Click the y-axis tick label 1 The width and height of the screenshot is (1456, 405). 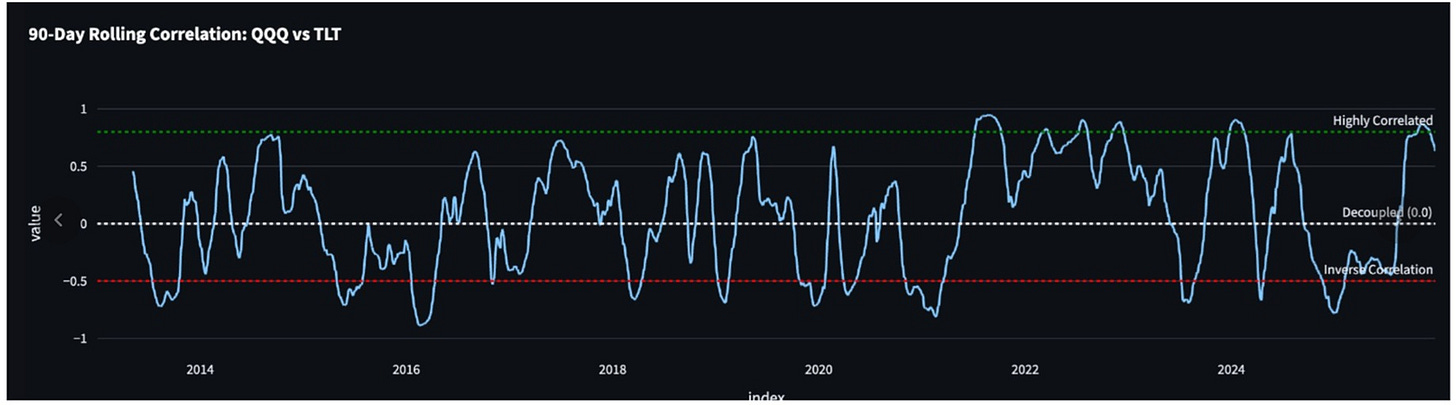(x=85, y=109)
